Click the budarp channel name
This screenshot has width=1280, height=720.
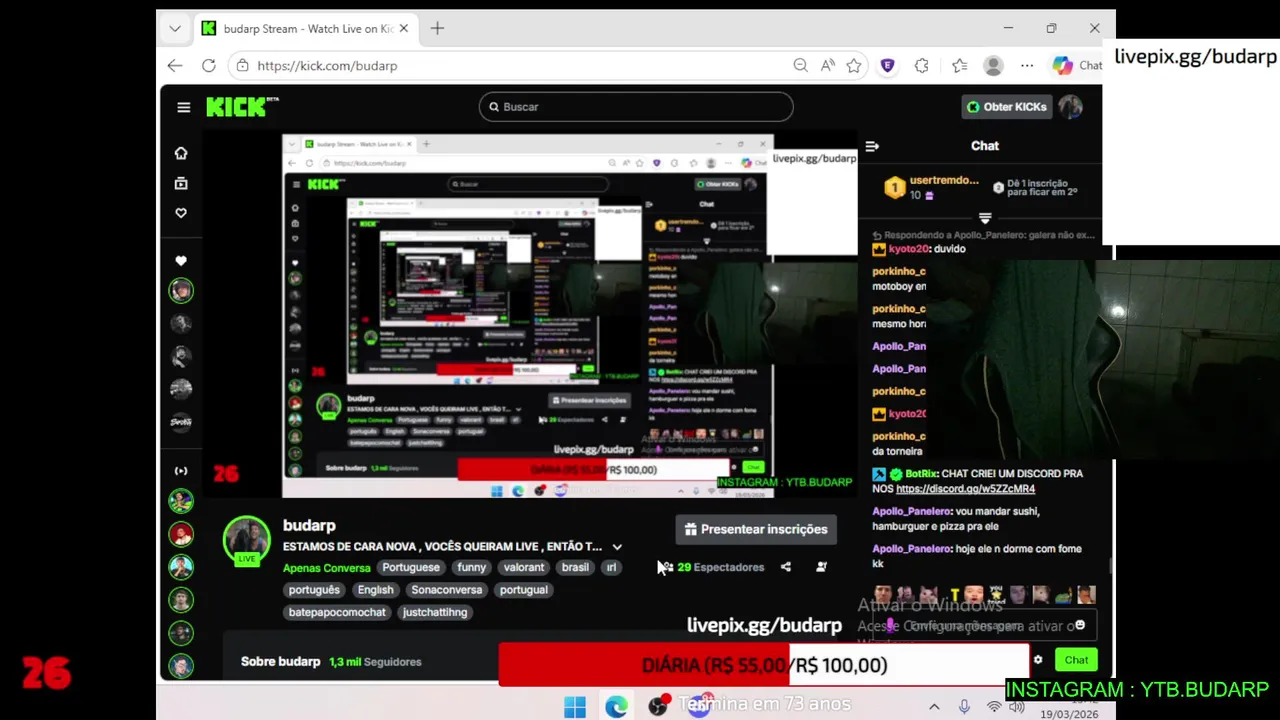(x=309, y=526)
